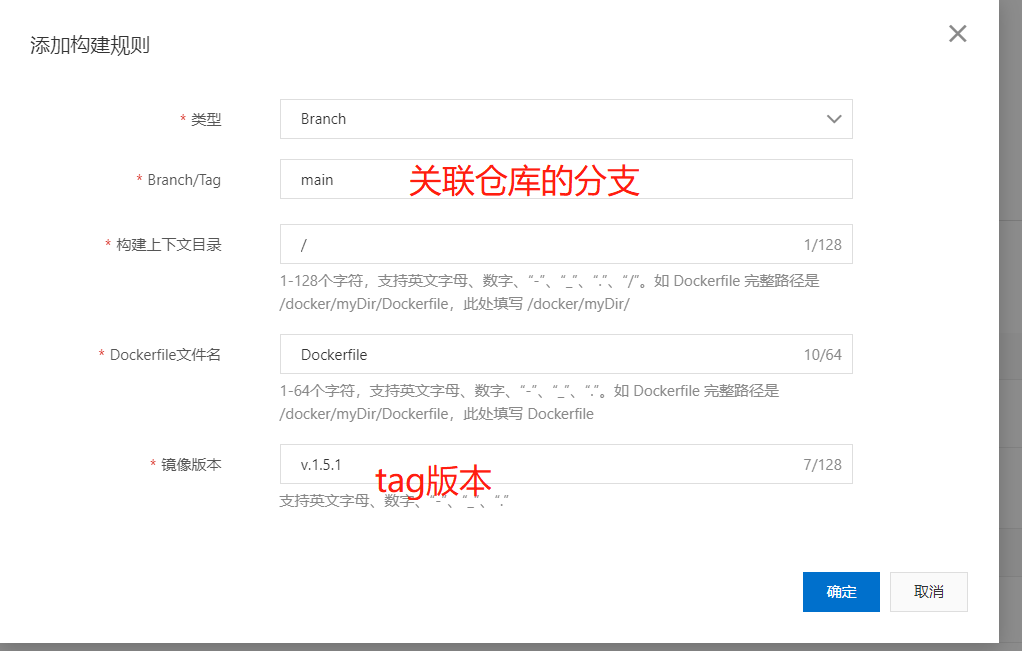Click the 10/64 character counter

point(822,354)
